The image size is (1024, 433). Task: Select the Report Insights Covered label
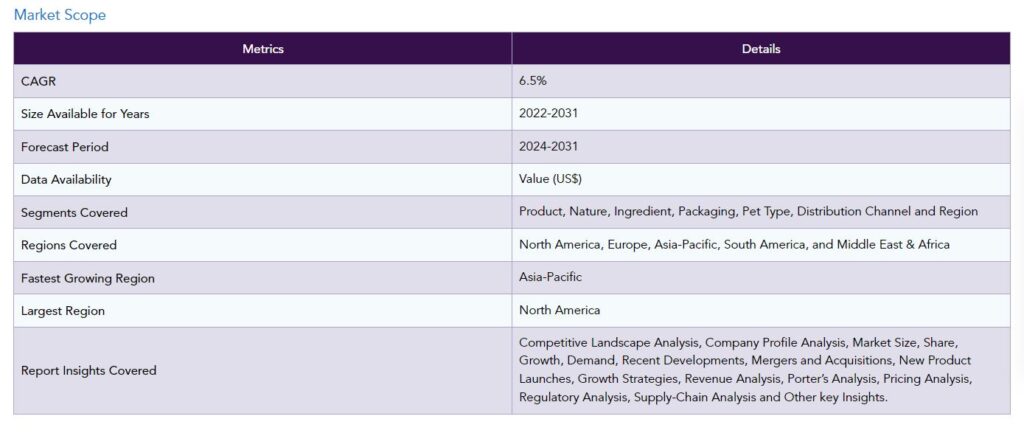click(89, 371)
